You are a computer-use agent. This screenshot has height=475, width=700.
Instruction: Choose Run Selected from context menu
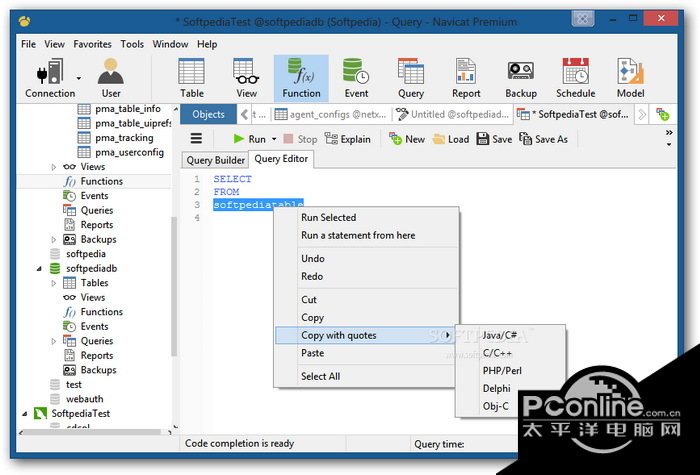tap(329, 217)
